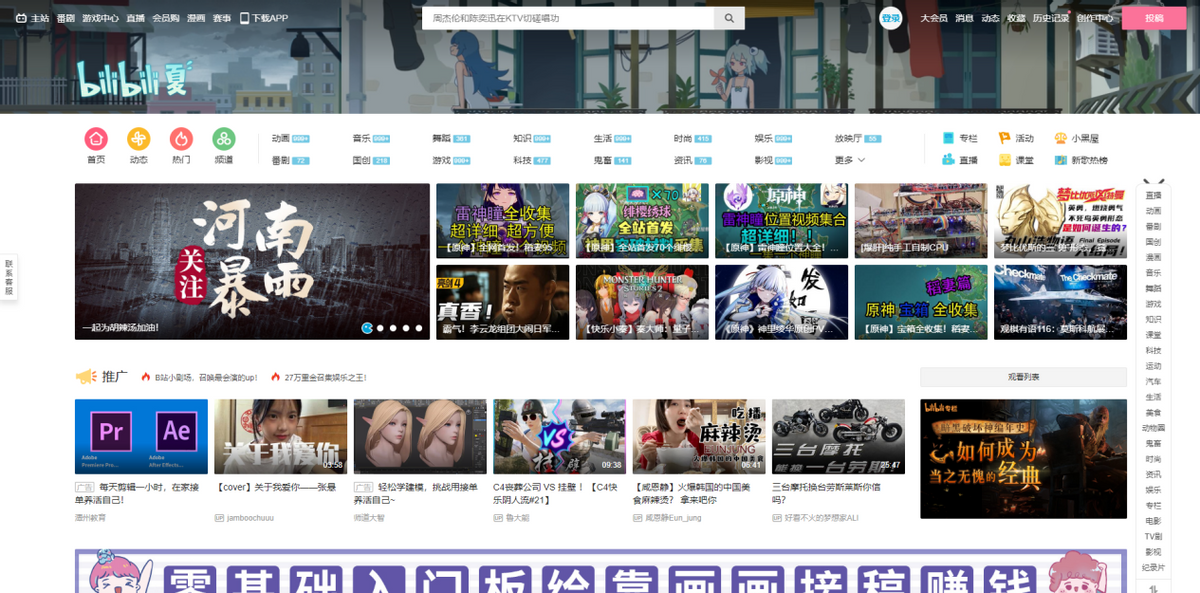Click the 频道 channels icon
The width and height of the screenshot is (1200, 593).
[224, 140]
